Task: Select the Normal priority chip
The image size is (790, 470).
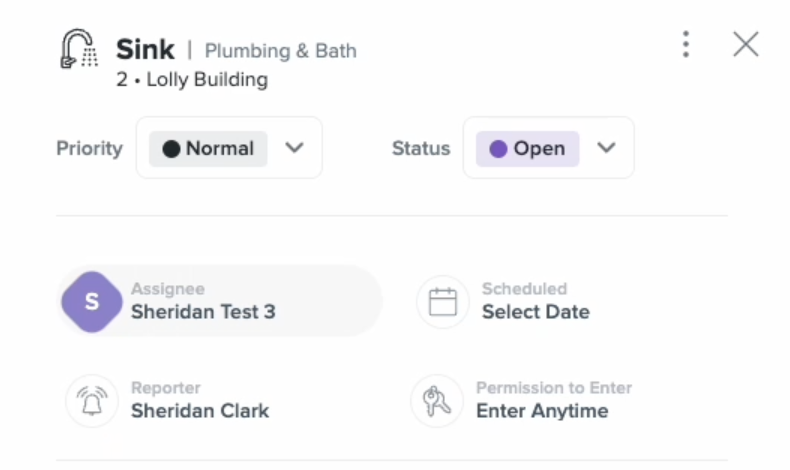Action: pos(208,149)
